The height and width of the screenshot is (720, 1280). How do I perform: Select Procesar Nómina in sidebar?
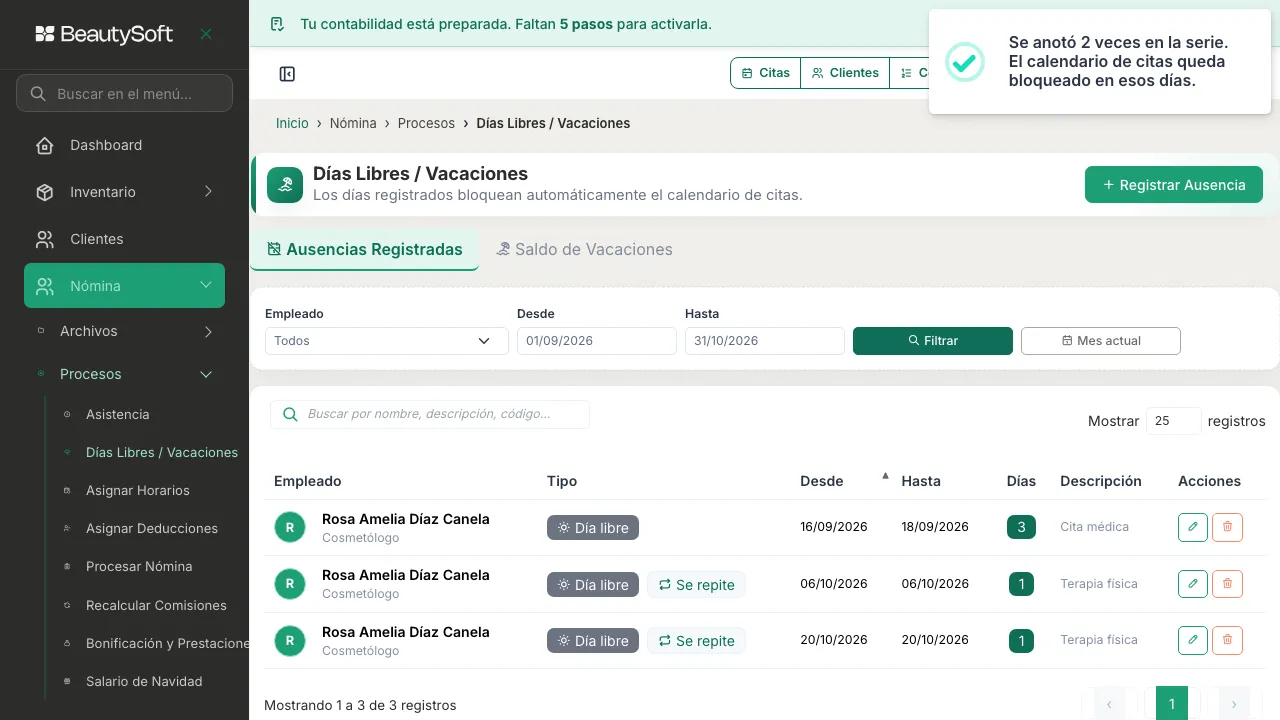(139, 566)
